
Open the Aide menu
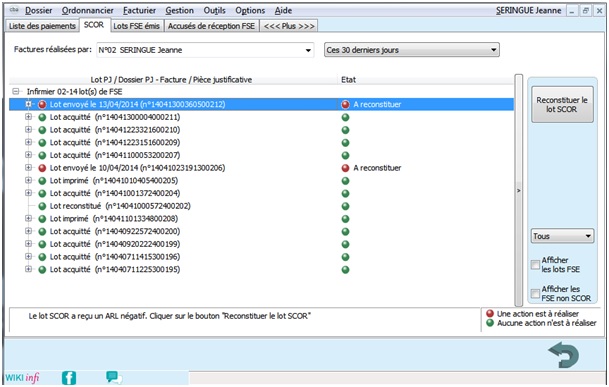tap(283, 10)
